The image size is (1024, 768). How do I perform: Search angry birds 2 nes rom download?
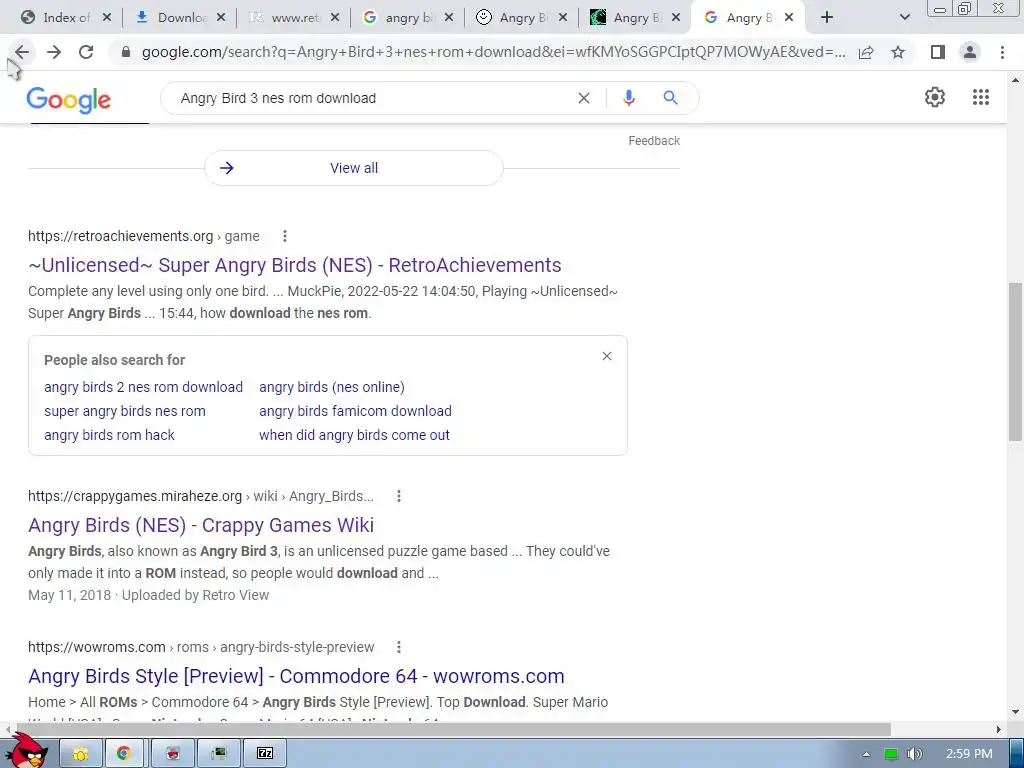click(x=144, y=387)
